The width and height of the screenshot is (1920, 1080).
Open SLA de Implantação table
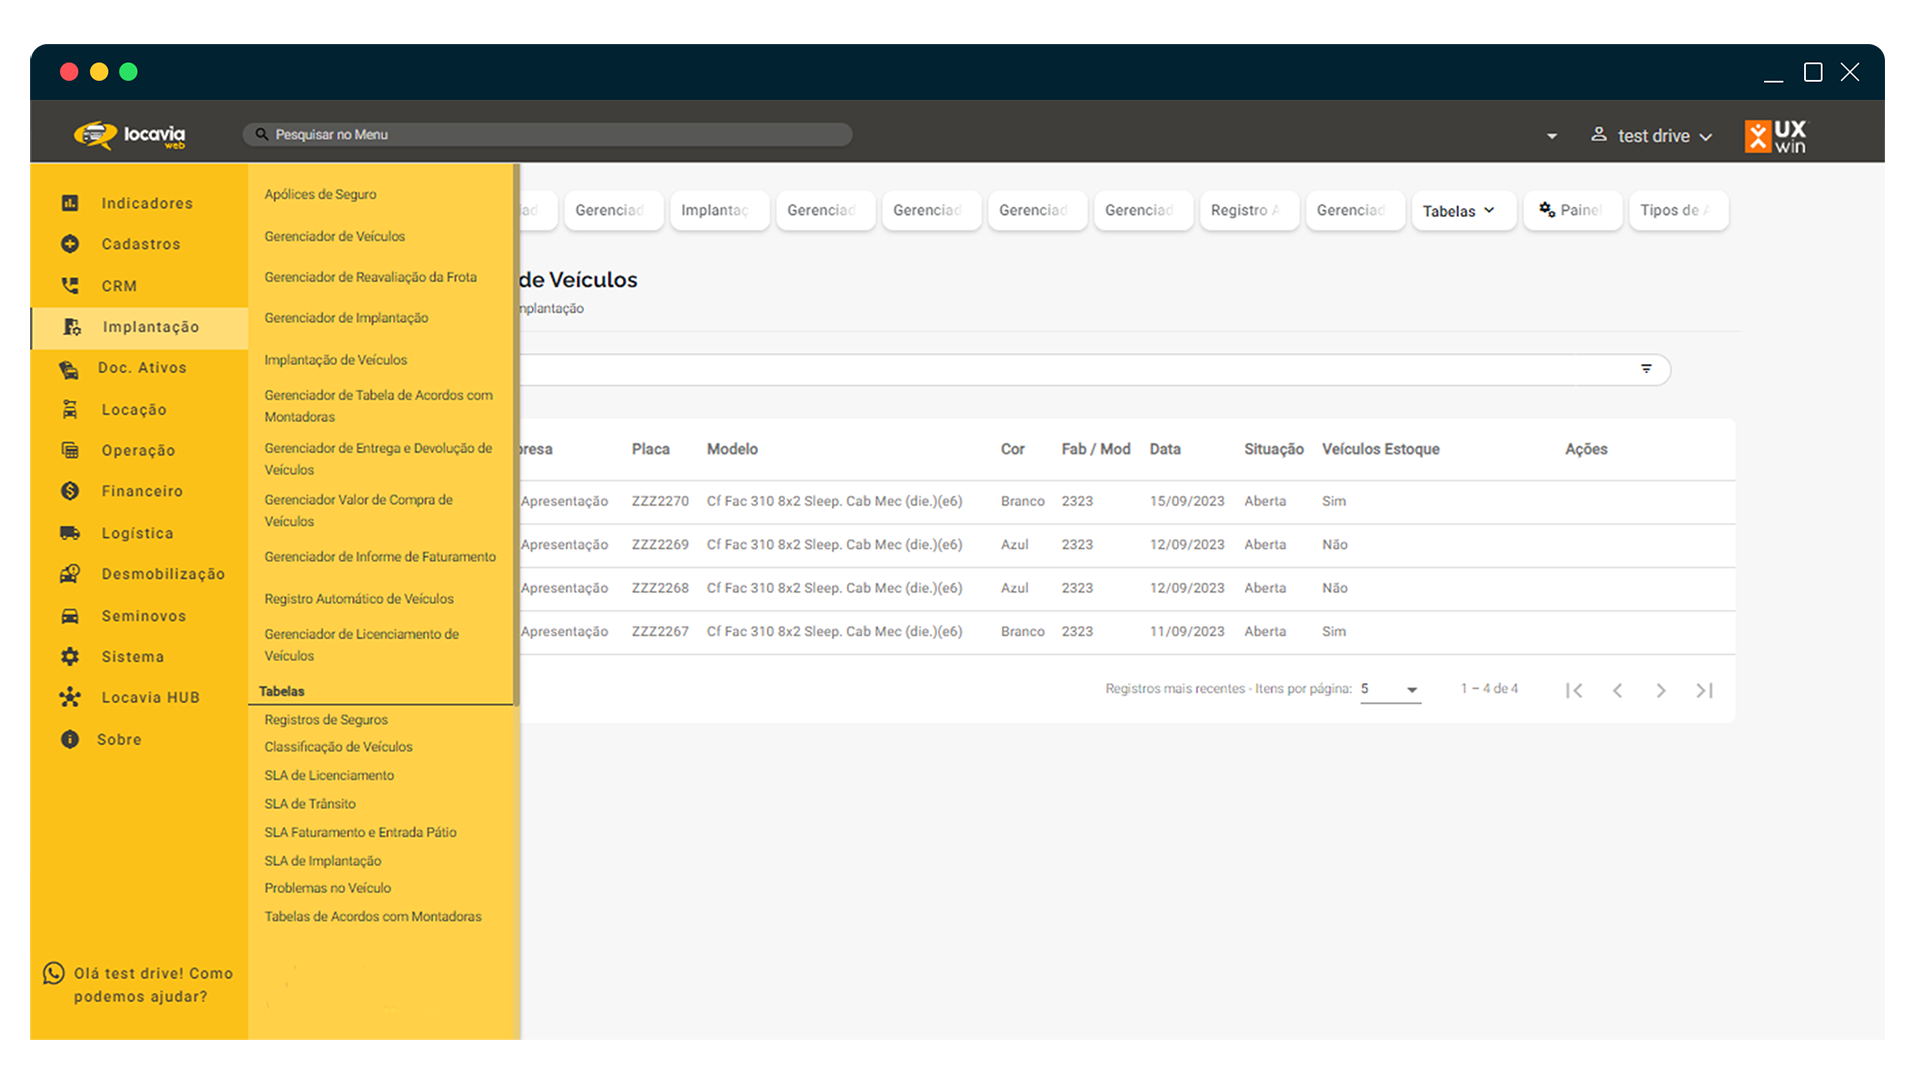(322, 861)
